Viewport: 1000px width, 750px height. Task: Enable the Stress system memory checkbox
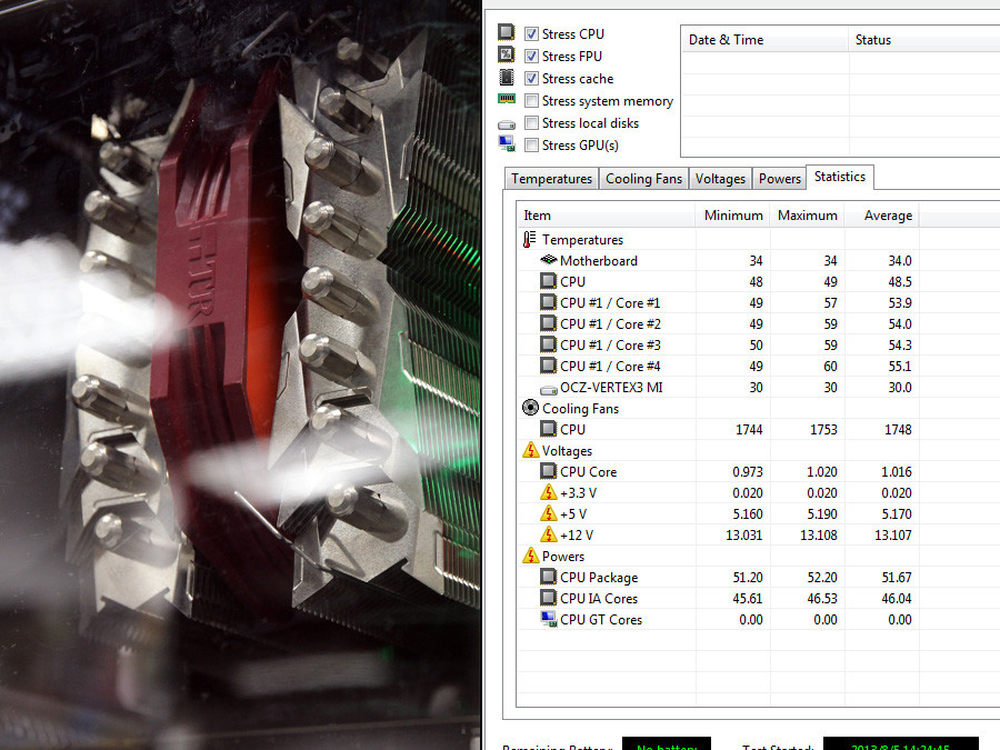pyautogui.click(x=531, y=101)
